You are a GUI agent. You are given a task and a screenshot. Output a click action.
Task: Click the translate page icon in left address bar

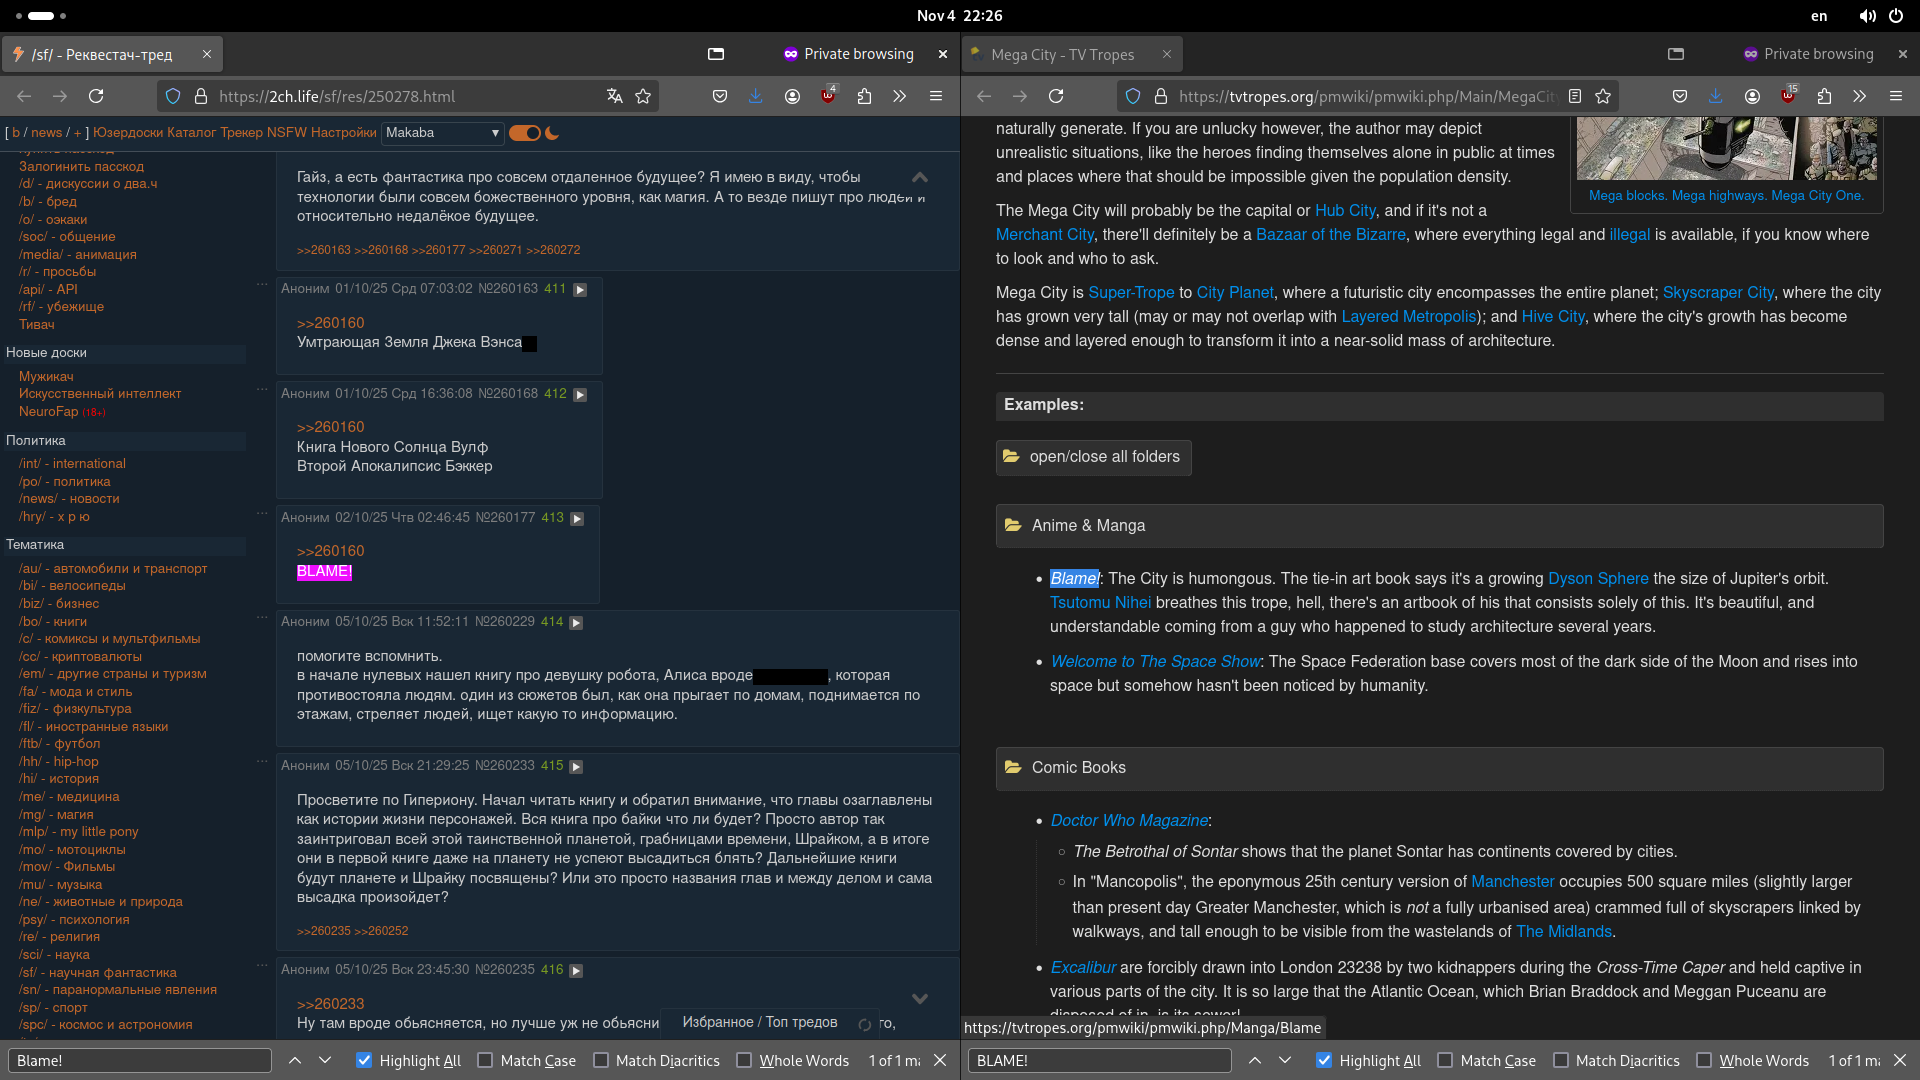[614, 96]
